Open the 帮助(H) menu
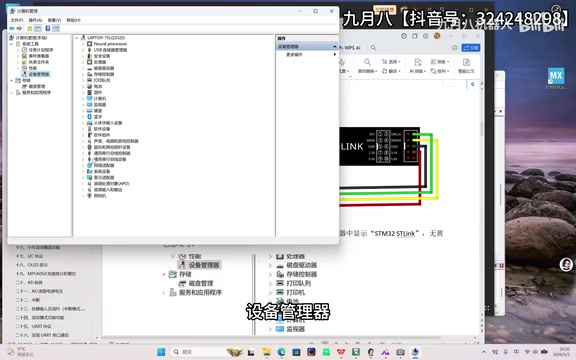 coord(73,20)
